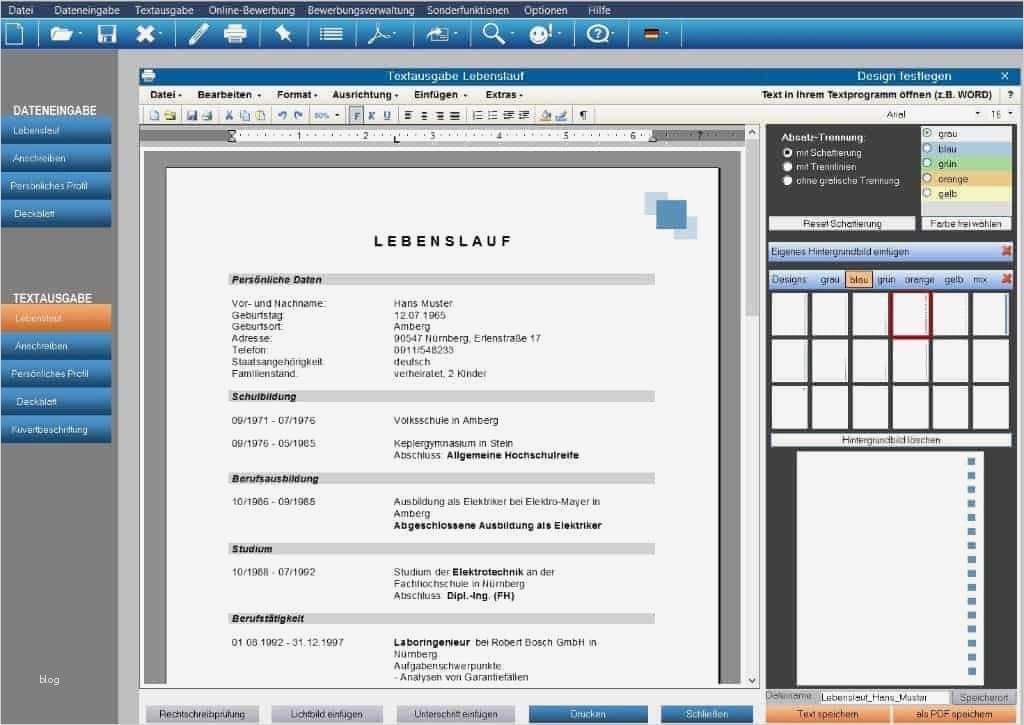The image size is (1024, 725).
Task: Click the numbered list icon in editor toolbar
Action: pos(477,116)
